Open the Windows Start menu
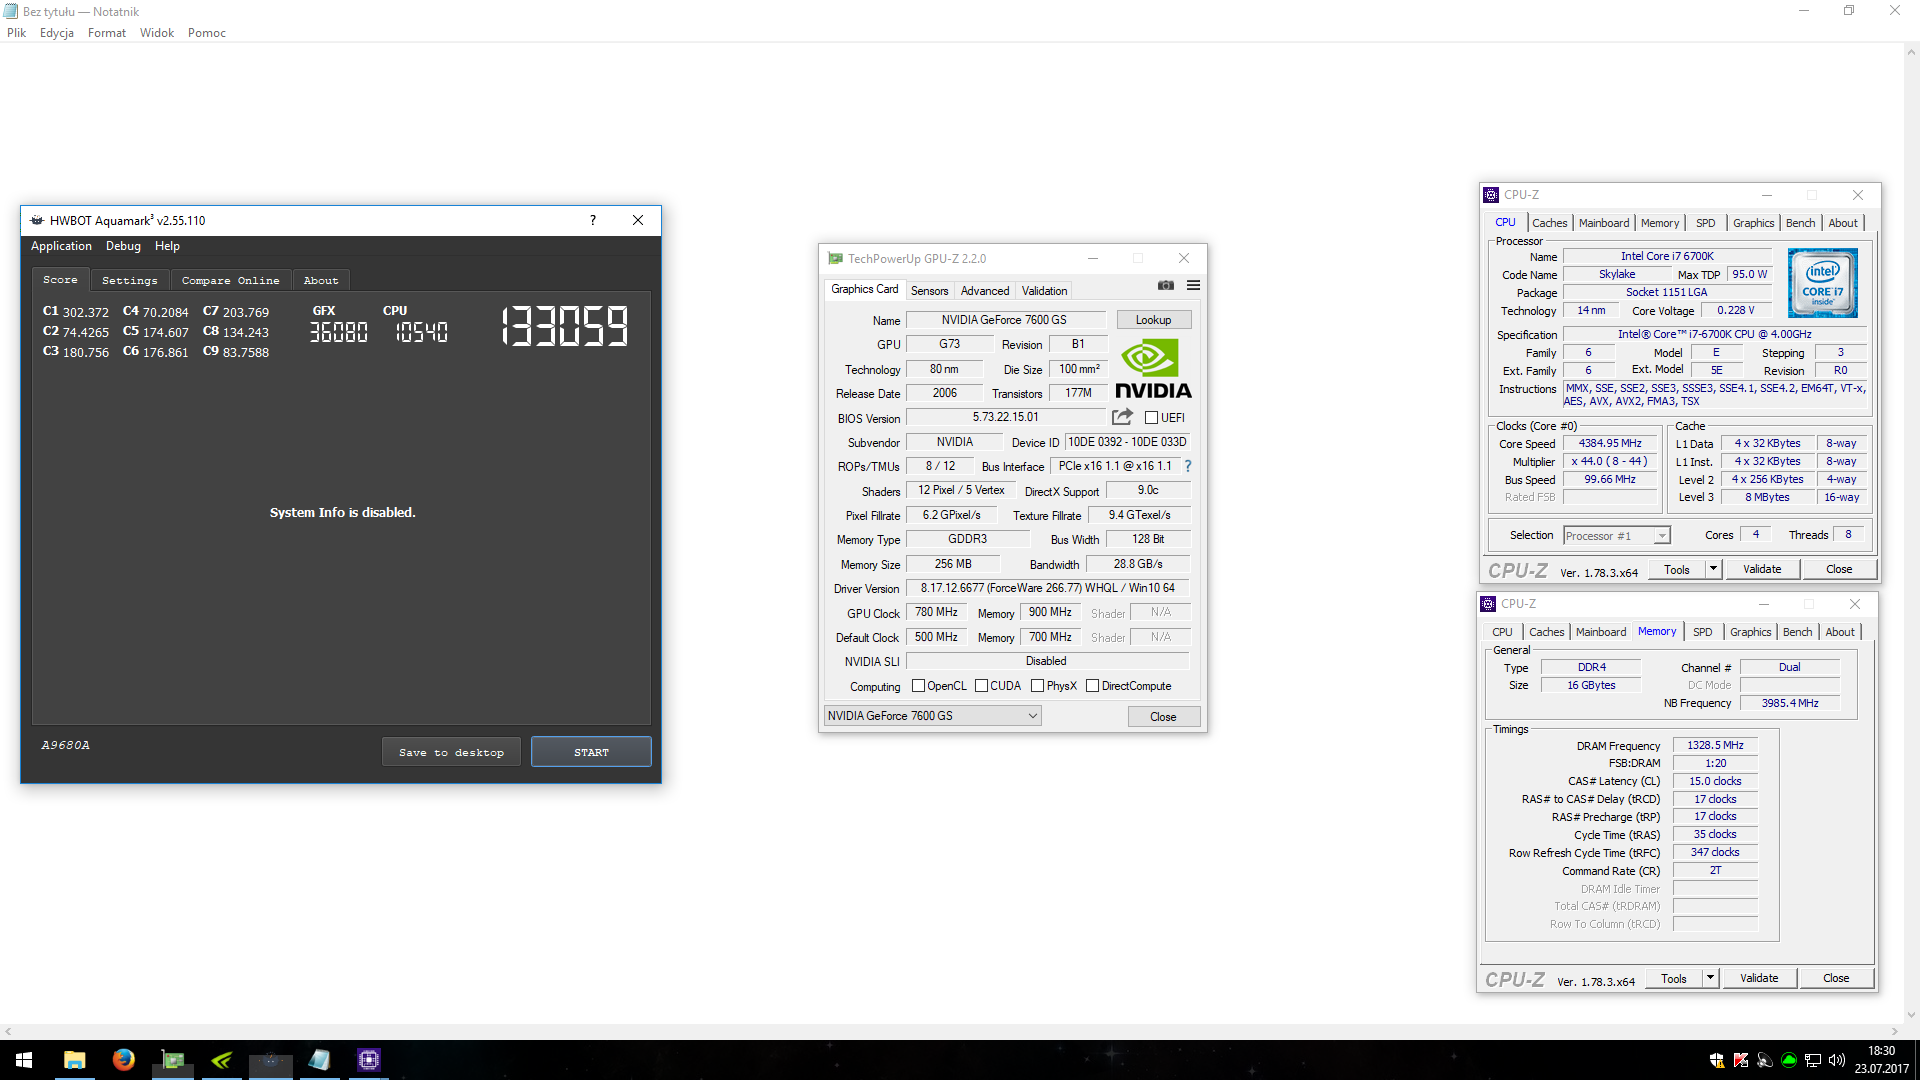 pyautogui.click(x=24, y=1060)
